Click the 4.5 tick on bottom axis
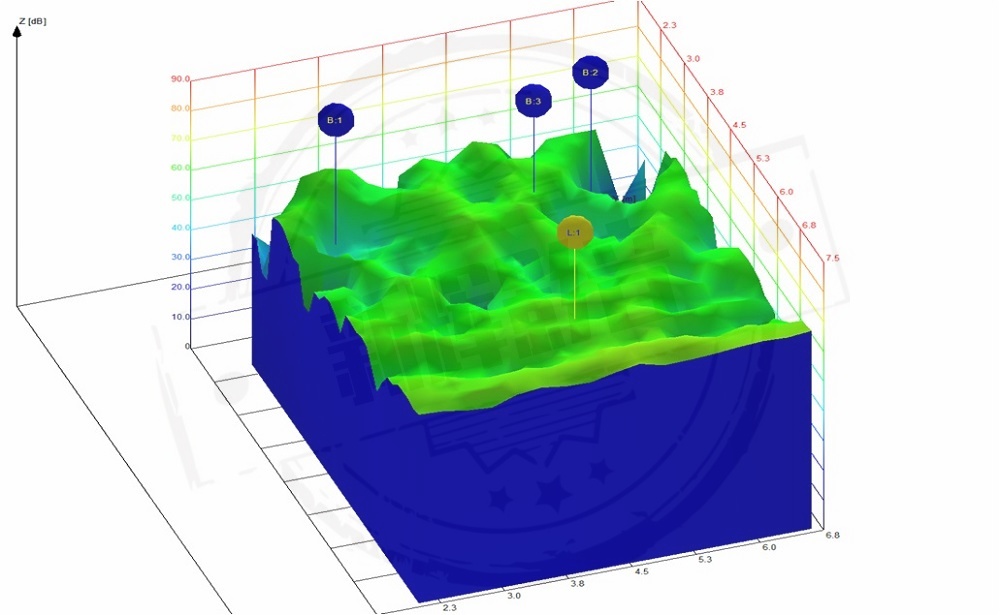1000x615 pixels. click(641, 572)
